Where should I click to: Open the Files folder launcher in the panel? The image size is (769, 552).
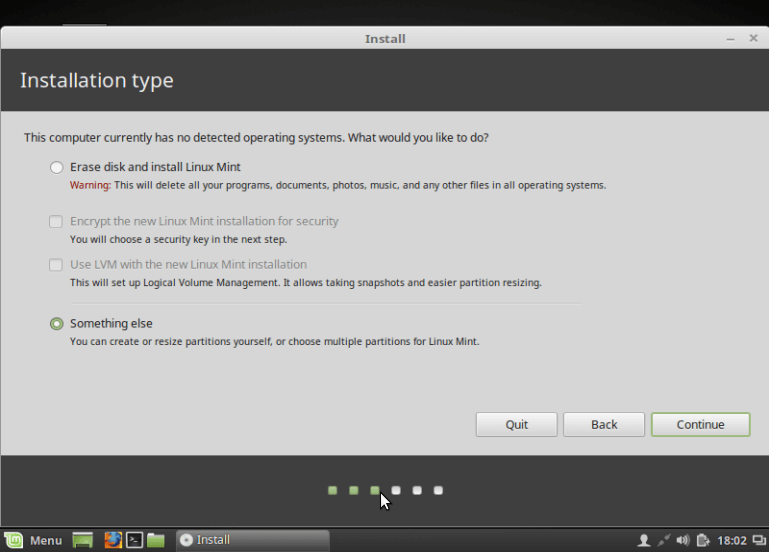[x=156, y=540]
